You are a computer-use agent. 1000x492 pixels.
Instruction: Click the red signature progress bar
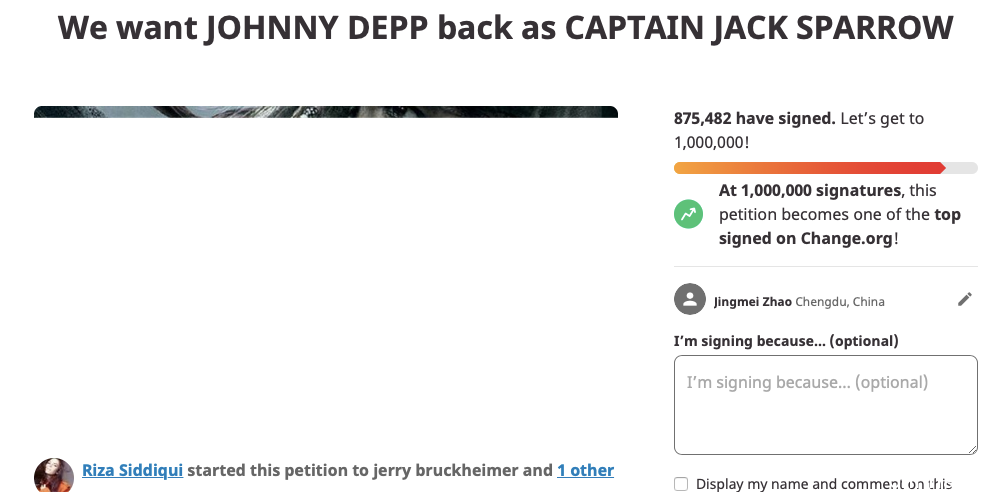(x=808, y=168)
